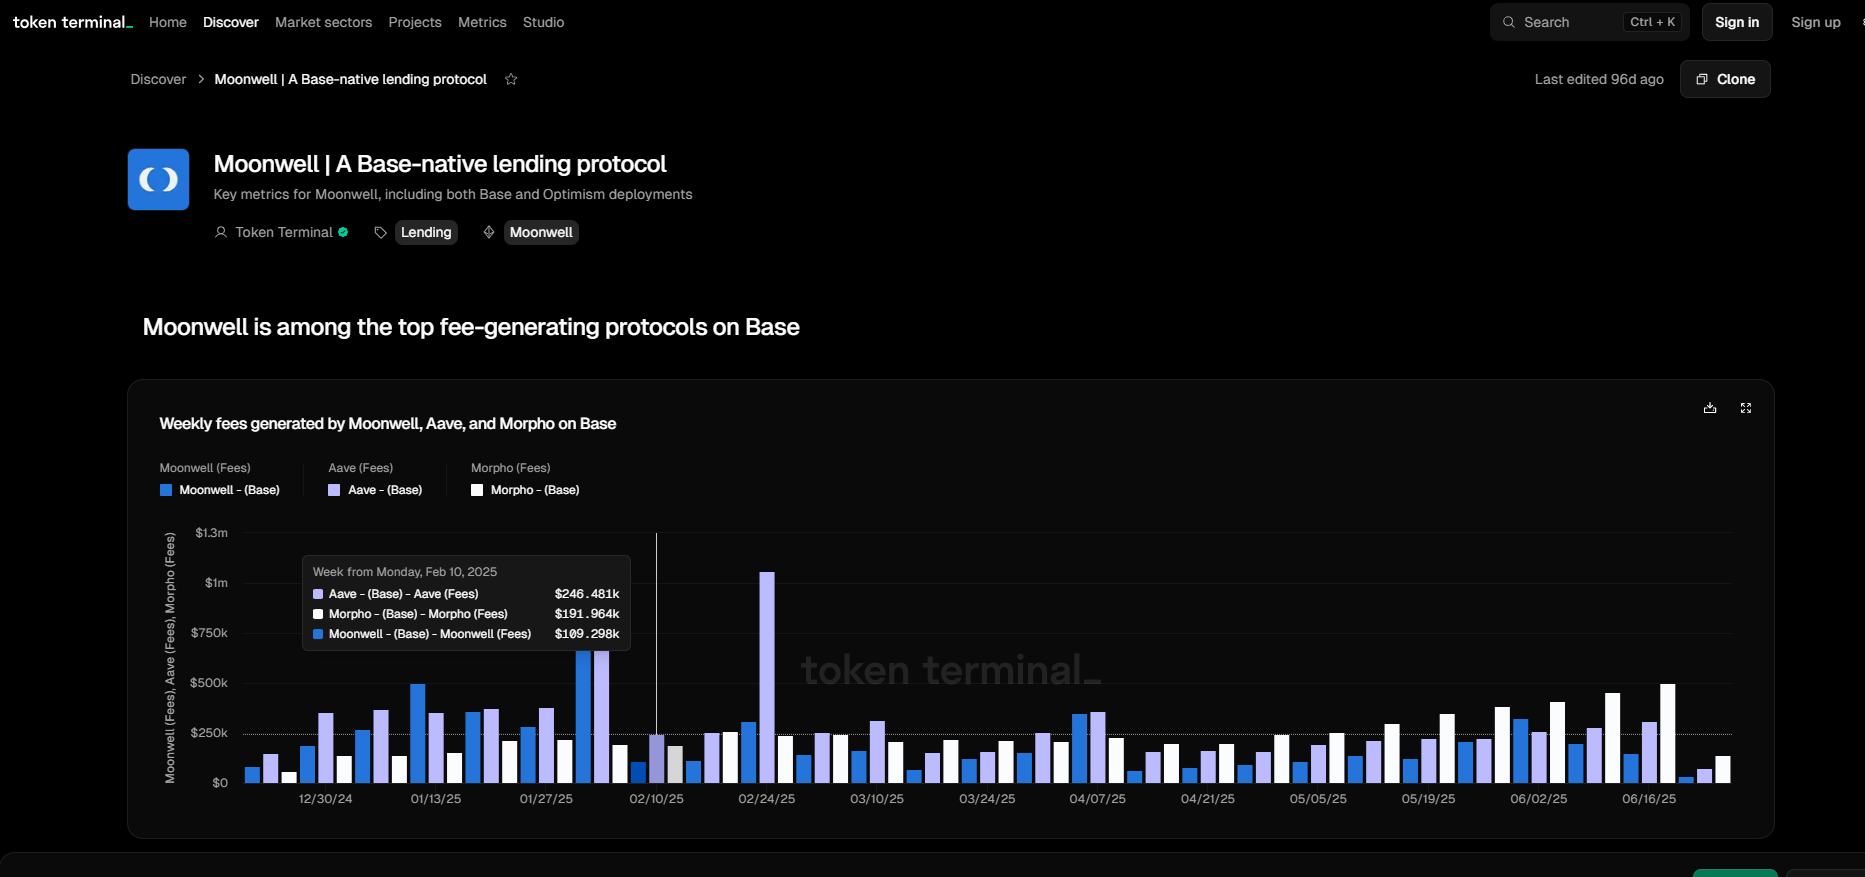Toggle Aave - (Base) legend series
Viewport: 1865px width, 877px height.
[376, 490]
